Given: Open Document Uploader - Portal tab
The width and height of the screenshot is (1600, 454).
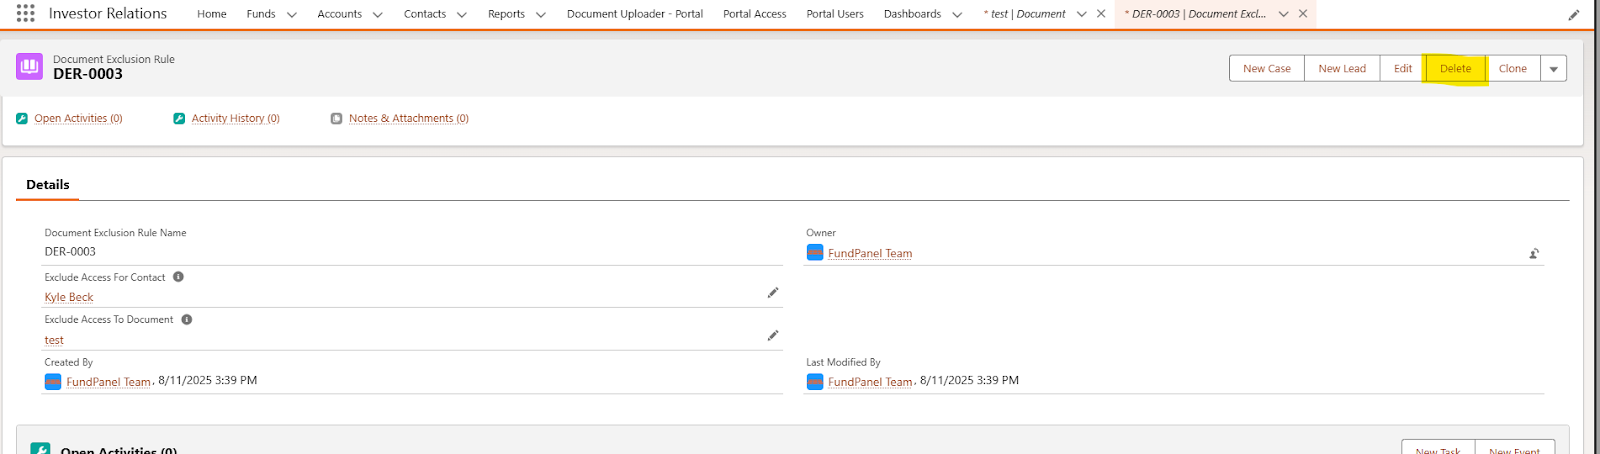Looking at the screenshot, I should tap(635, 14).
